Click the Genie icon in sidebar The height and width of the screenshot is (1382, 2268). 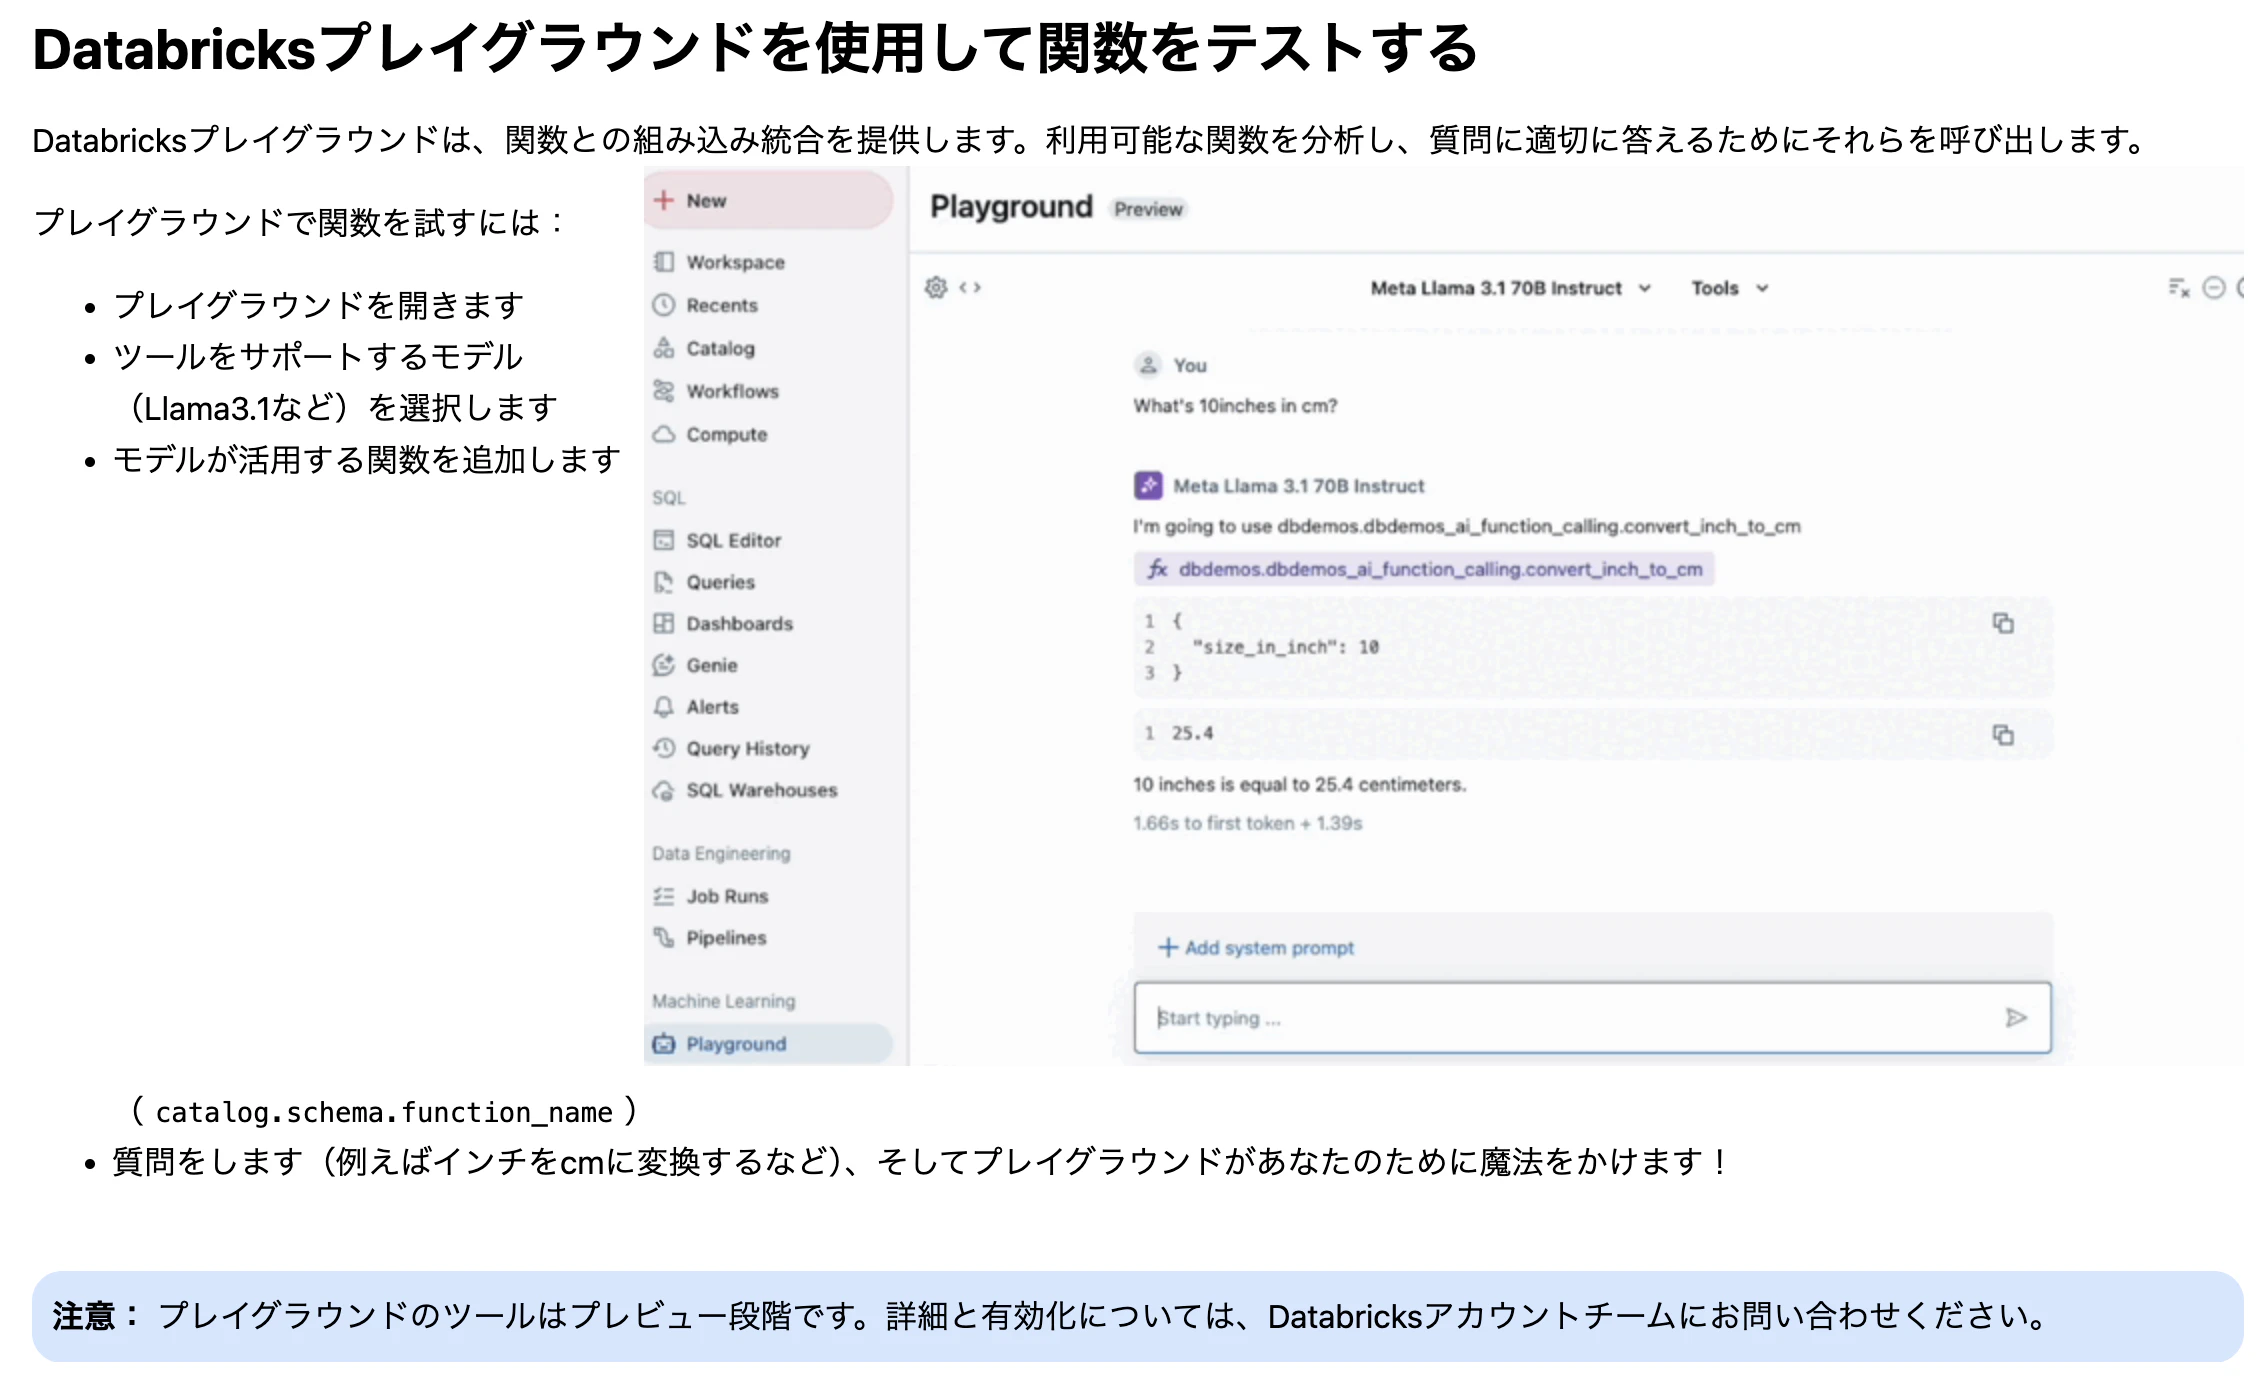coord(663,665)
